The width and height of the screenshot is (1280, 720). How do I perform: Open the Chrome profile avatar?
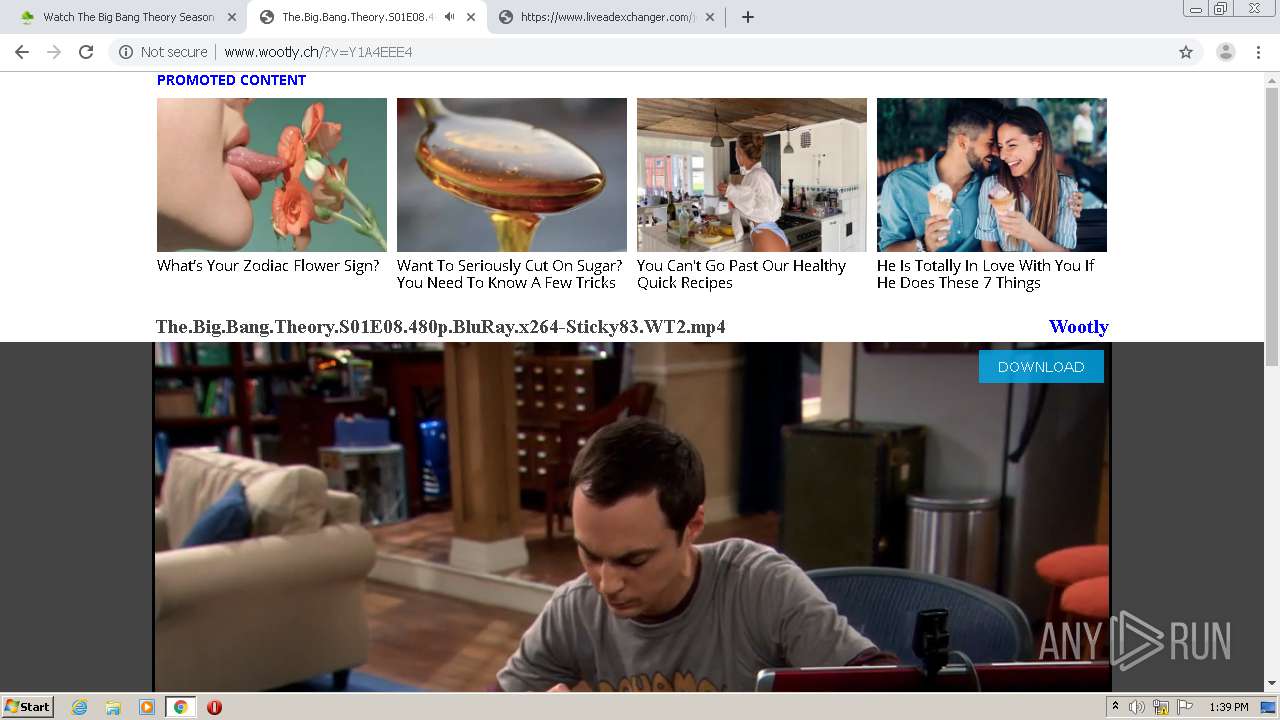tap(1226, 52)
